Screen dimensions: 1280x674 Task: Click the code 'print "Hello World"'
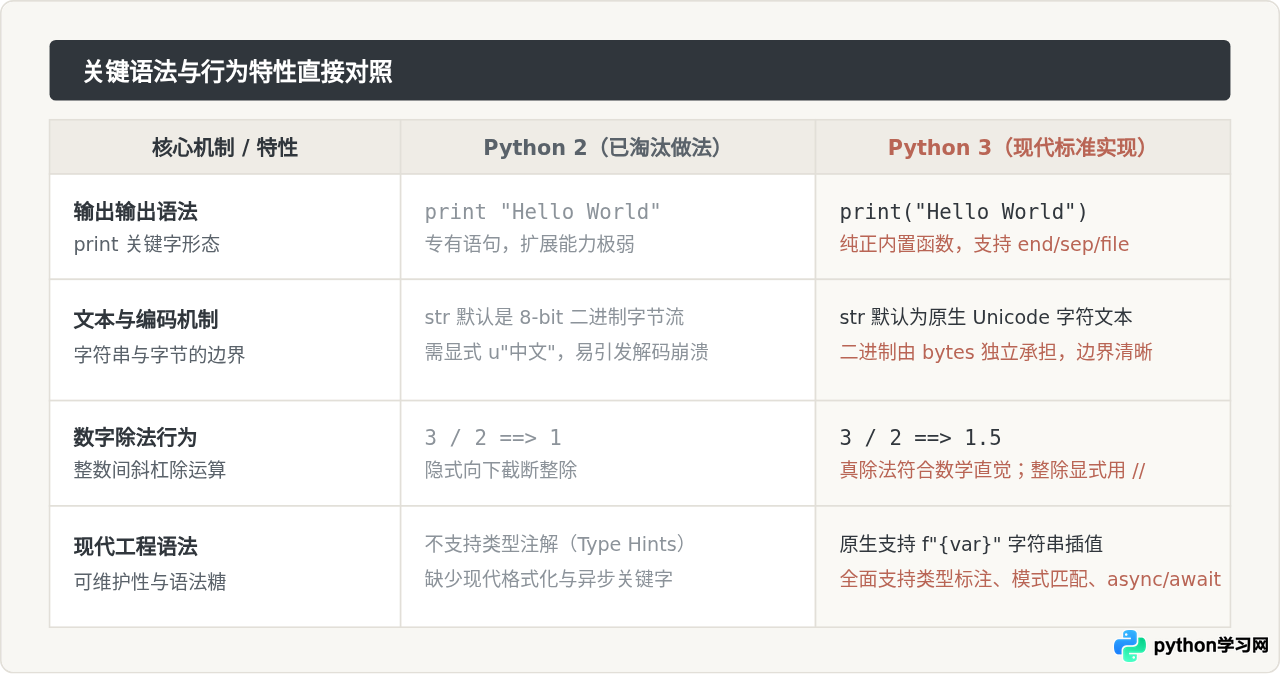543,212
